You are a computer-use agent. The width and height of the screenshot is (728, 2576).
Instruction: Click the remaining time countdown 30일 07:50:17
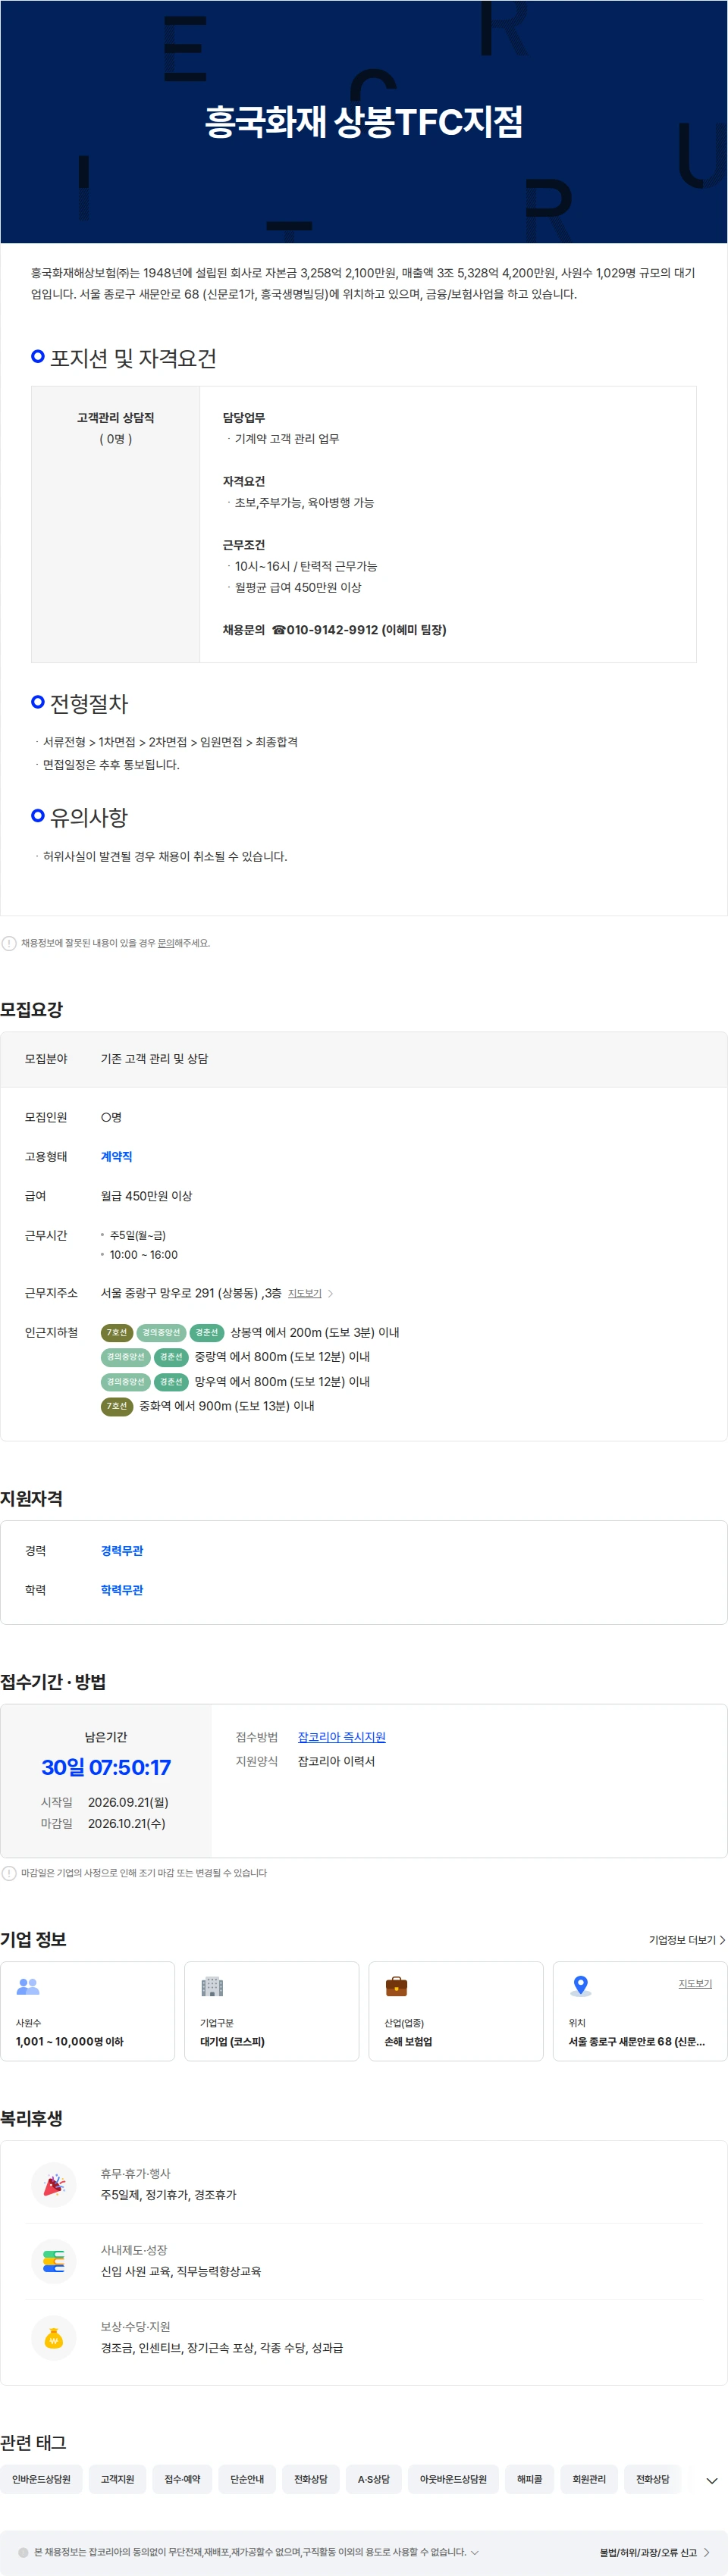[106, 1767]
